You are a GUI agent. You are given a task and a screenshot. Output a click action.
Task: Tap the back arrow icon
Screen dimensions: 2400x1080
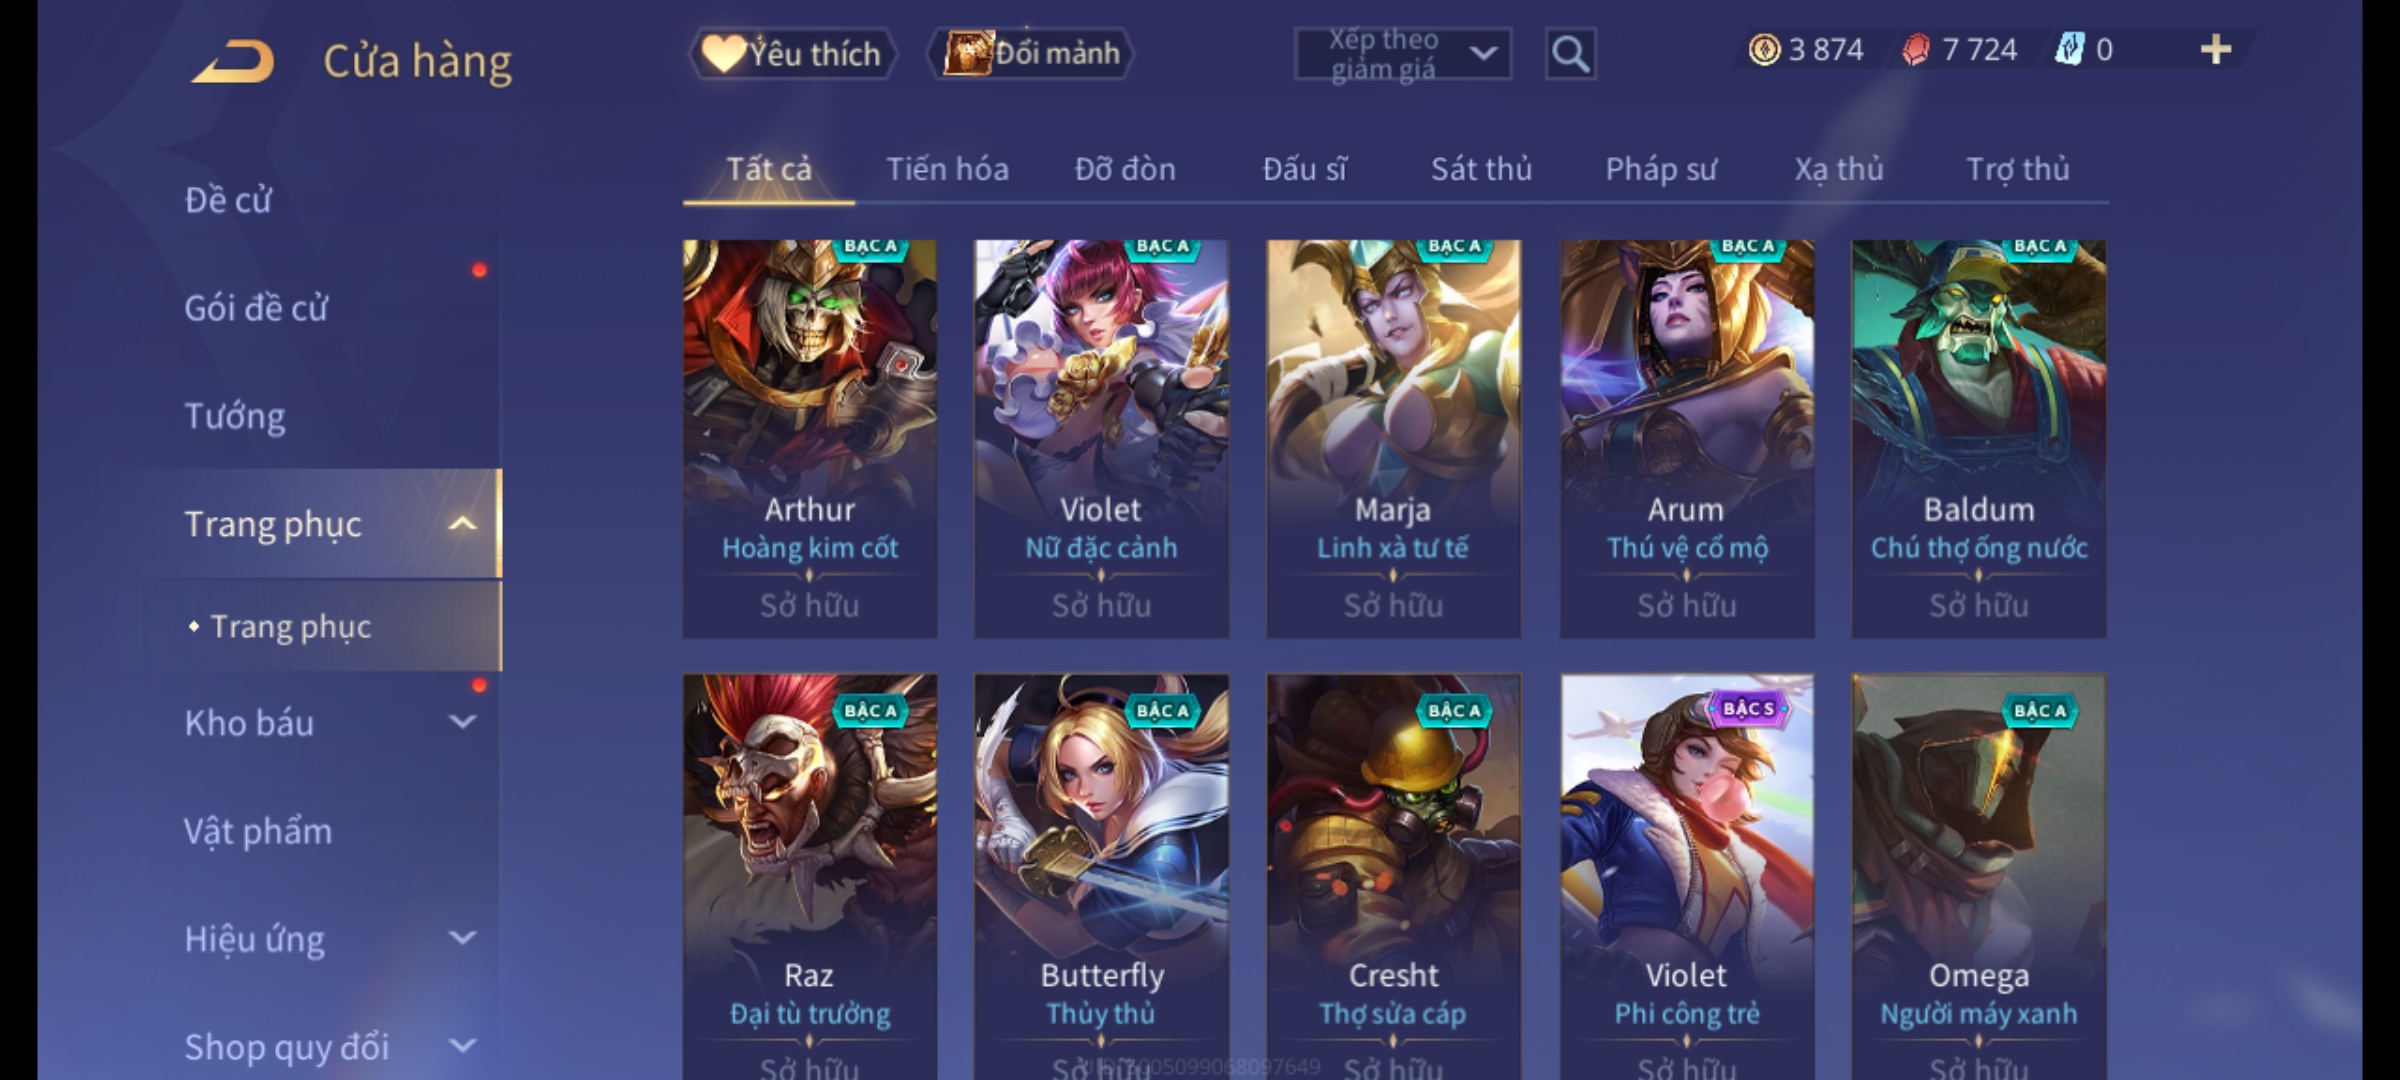pyautogui.click(x=234, y=62)
